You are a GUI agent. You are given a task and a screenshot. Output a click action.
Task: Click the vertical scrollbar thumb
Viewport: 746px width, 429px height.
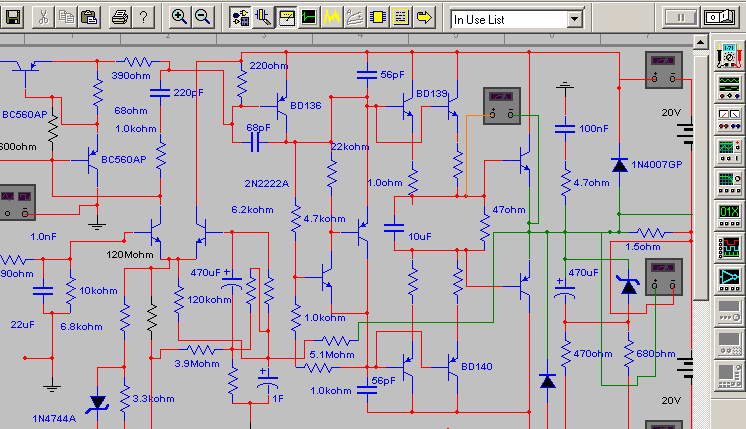coord(700,178)
